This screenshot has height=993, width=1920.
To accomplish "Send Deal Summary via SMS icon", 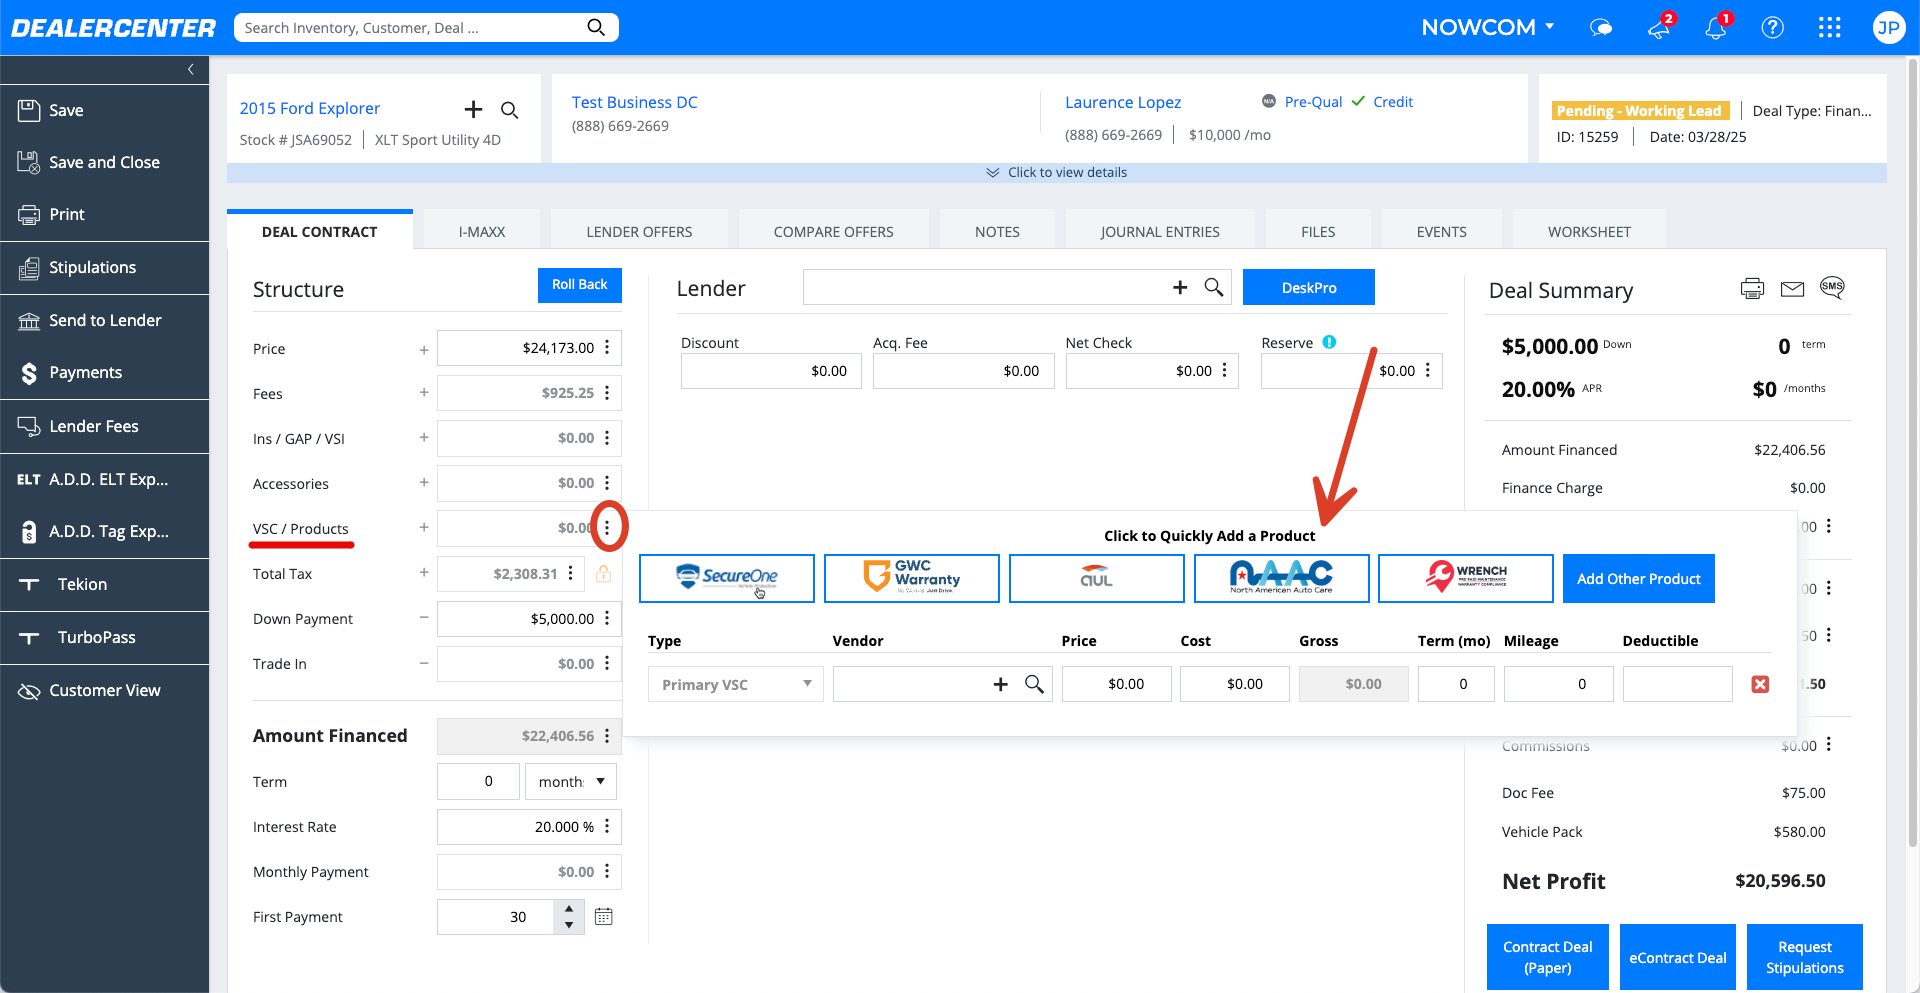I will click(x=1832, y=288).
